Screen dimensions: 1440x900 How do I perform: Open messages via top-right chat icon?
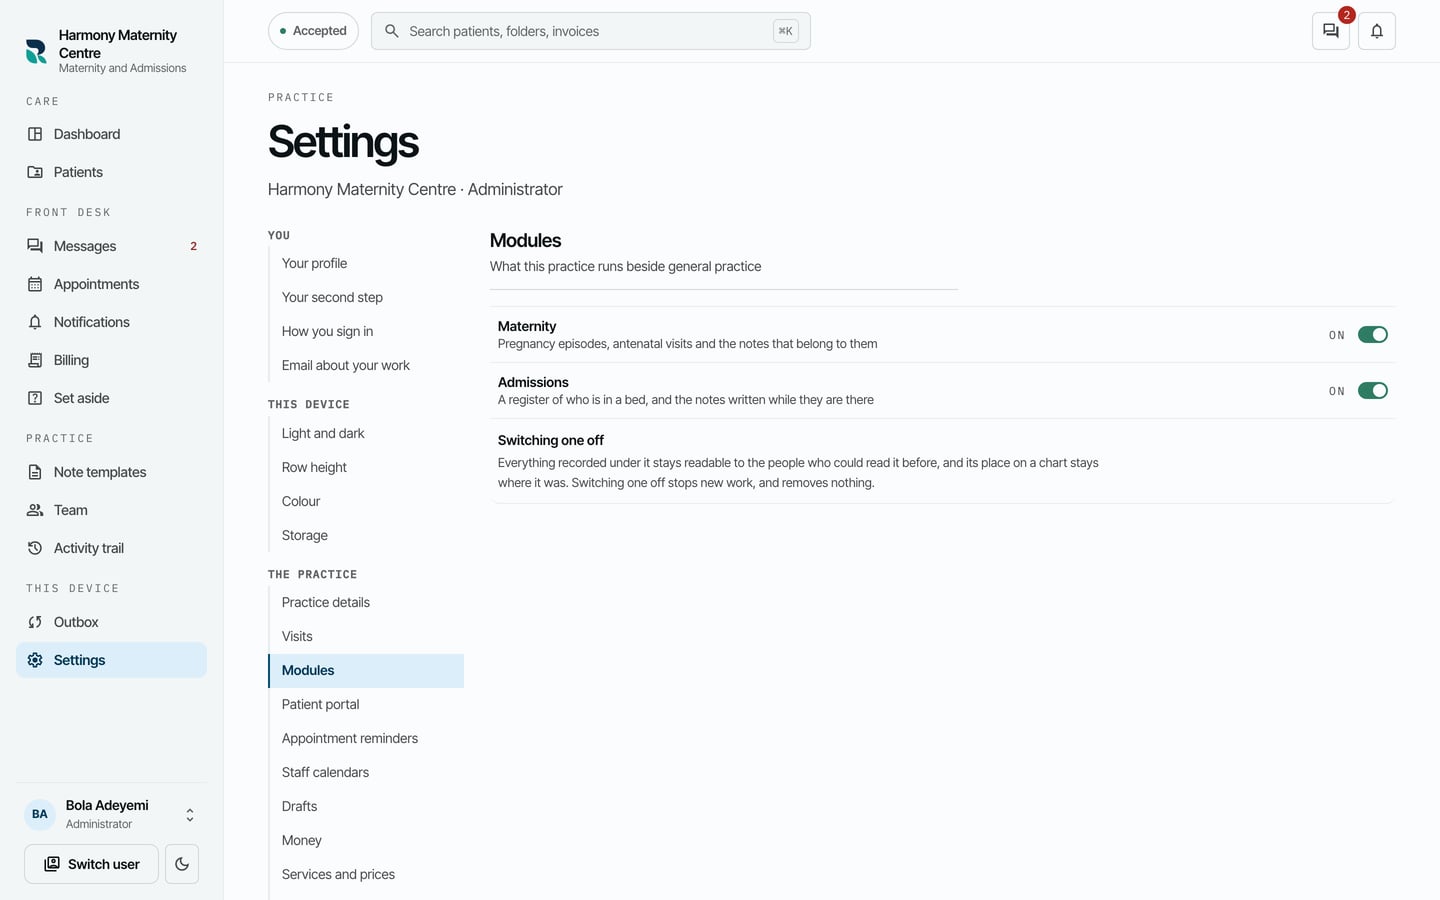pyautogui.click(x=1331, y=31)
